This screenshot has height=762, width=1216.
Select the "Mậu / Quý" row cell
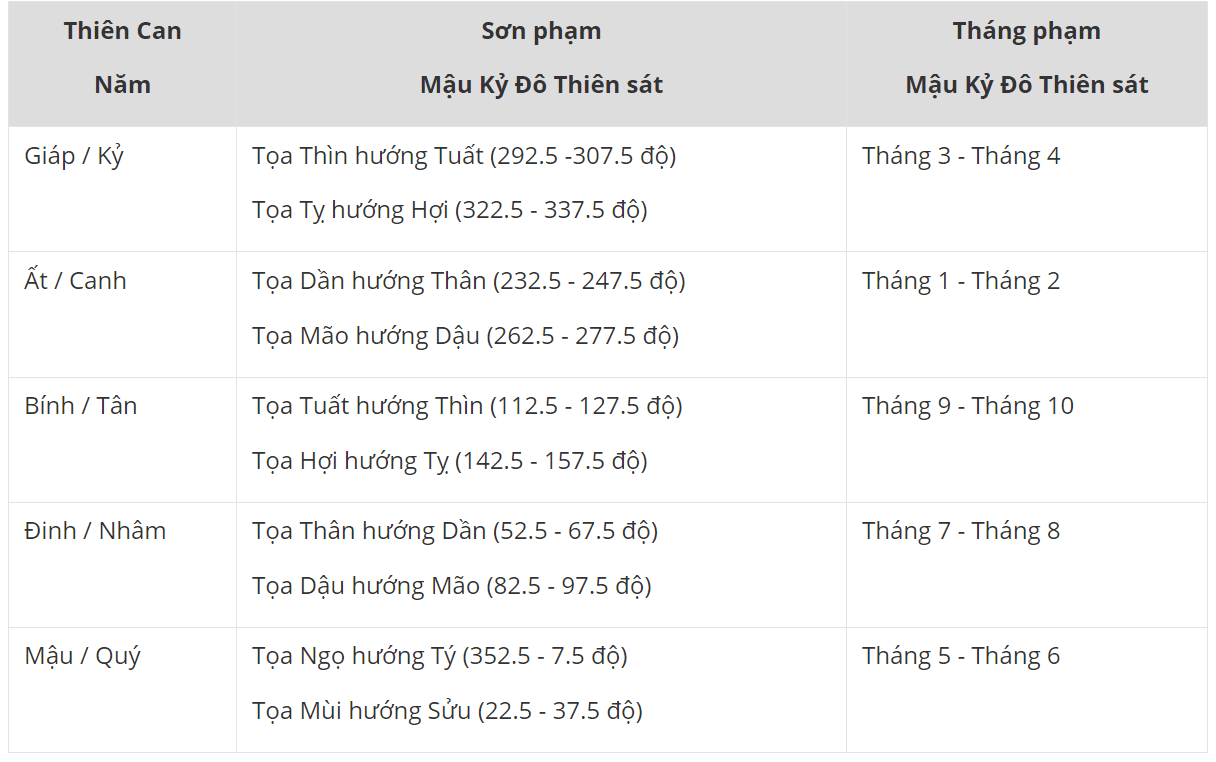pos(83,656)
